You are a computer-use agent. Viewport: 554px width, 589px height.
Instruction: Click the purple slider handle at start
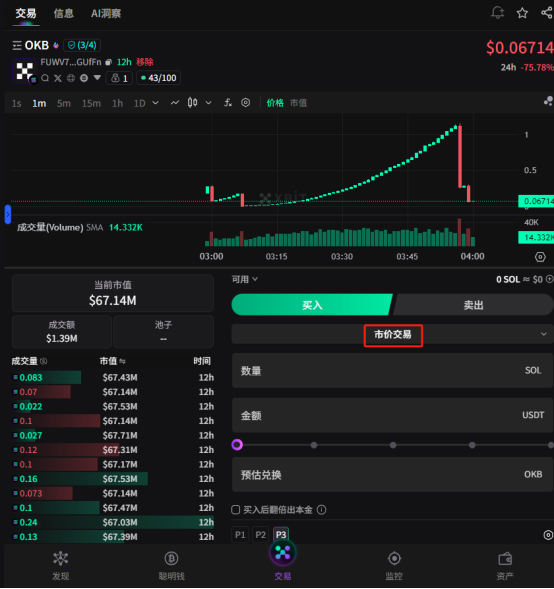point(237,445)
